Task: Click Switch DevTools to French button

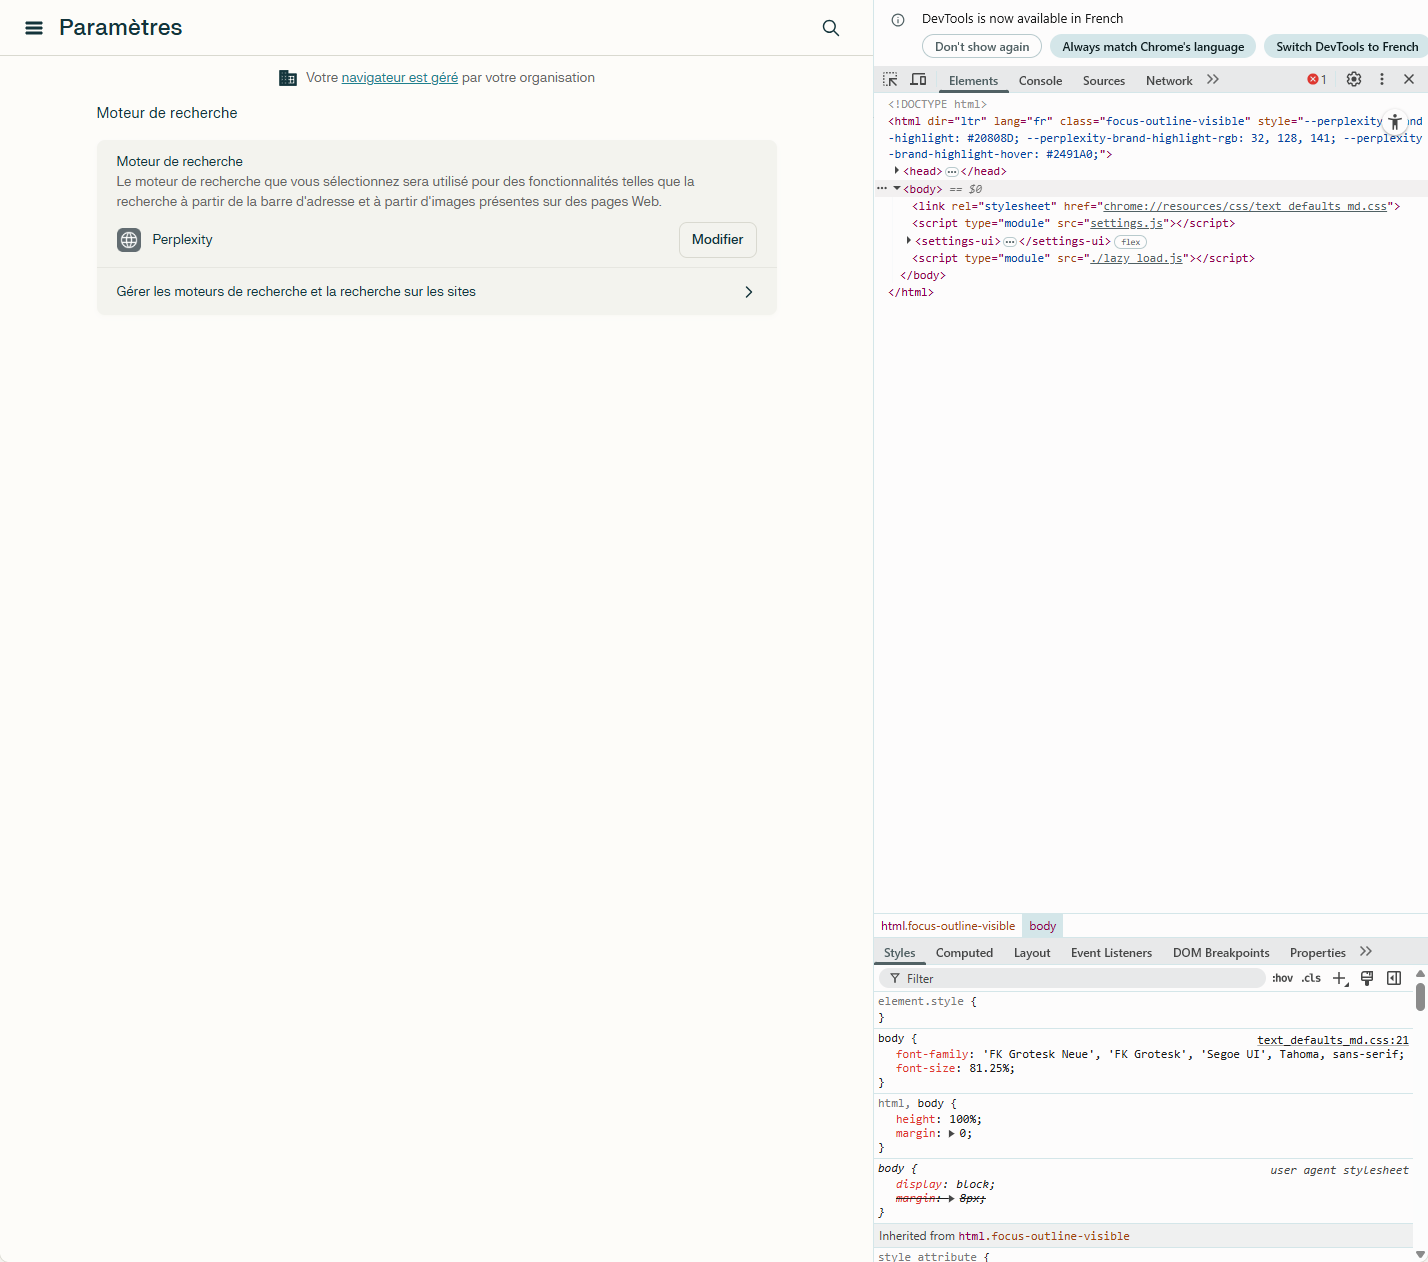Action: [1345, 46]
